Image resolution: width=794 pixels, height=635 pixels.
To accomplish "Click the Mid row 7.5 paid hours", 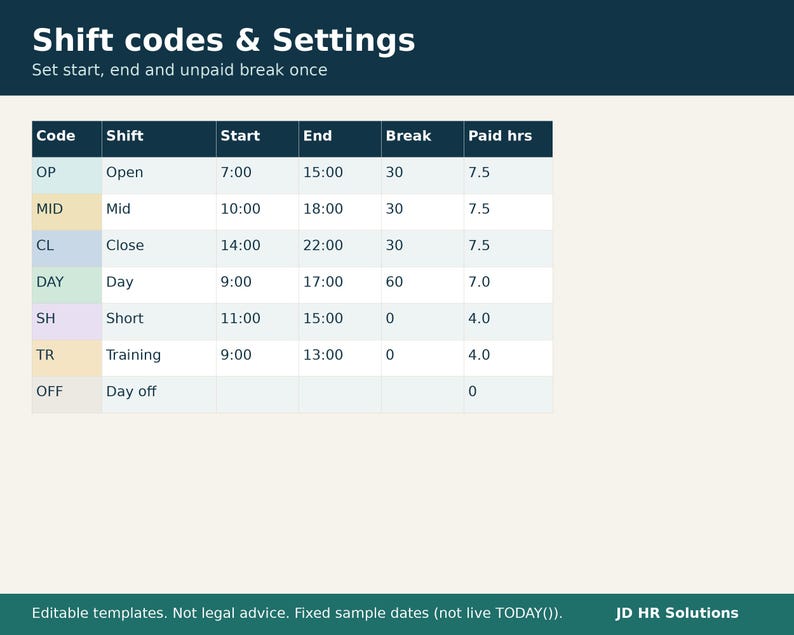I will 508,212.
